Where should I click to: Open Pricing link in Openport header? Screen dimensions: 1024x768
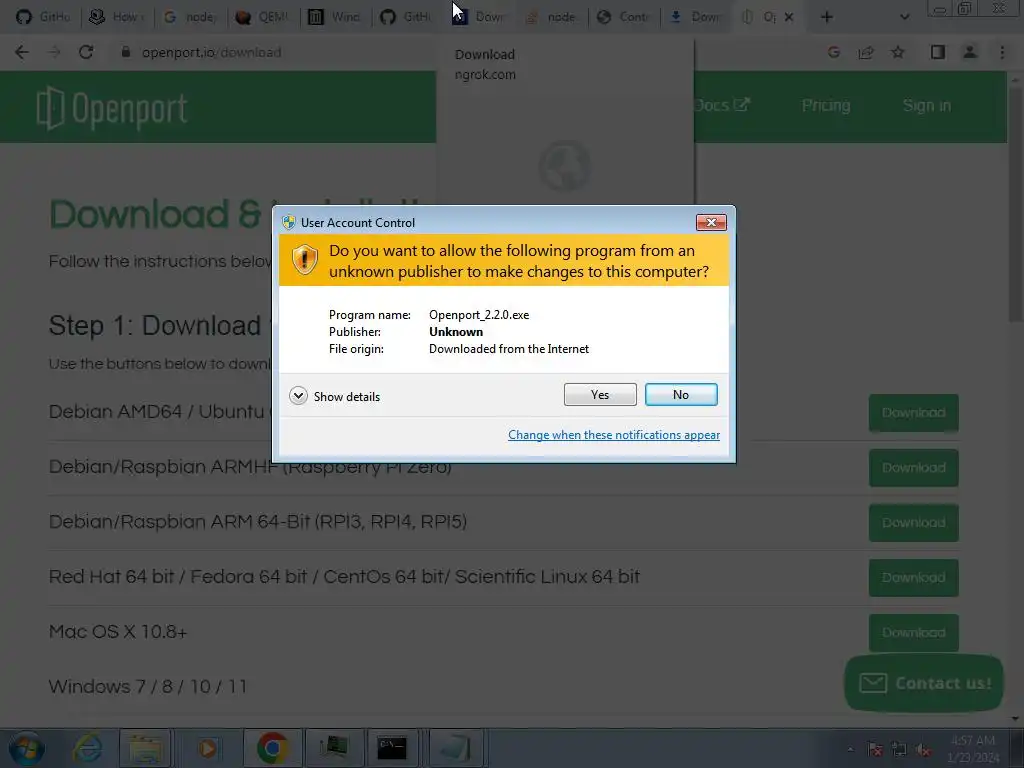pos(825,105)
